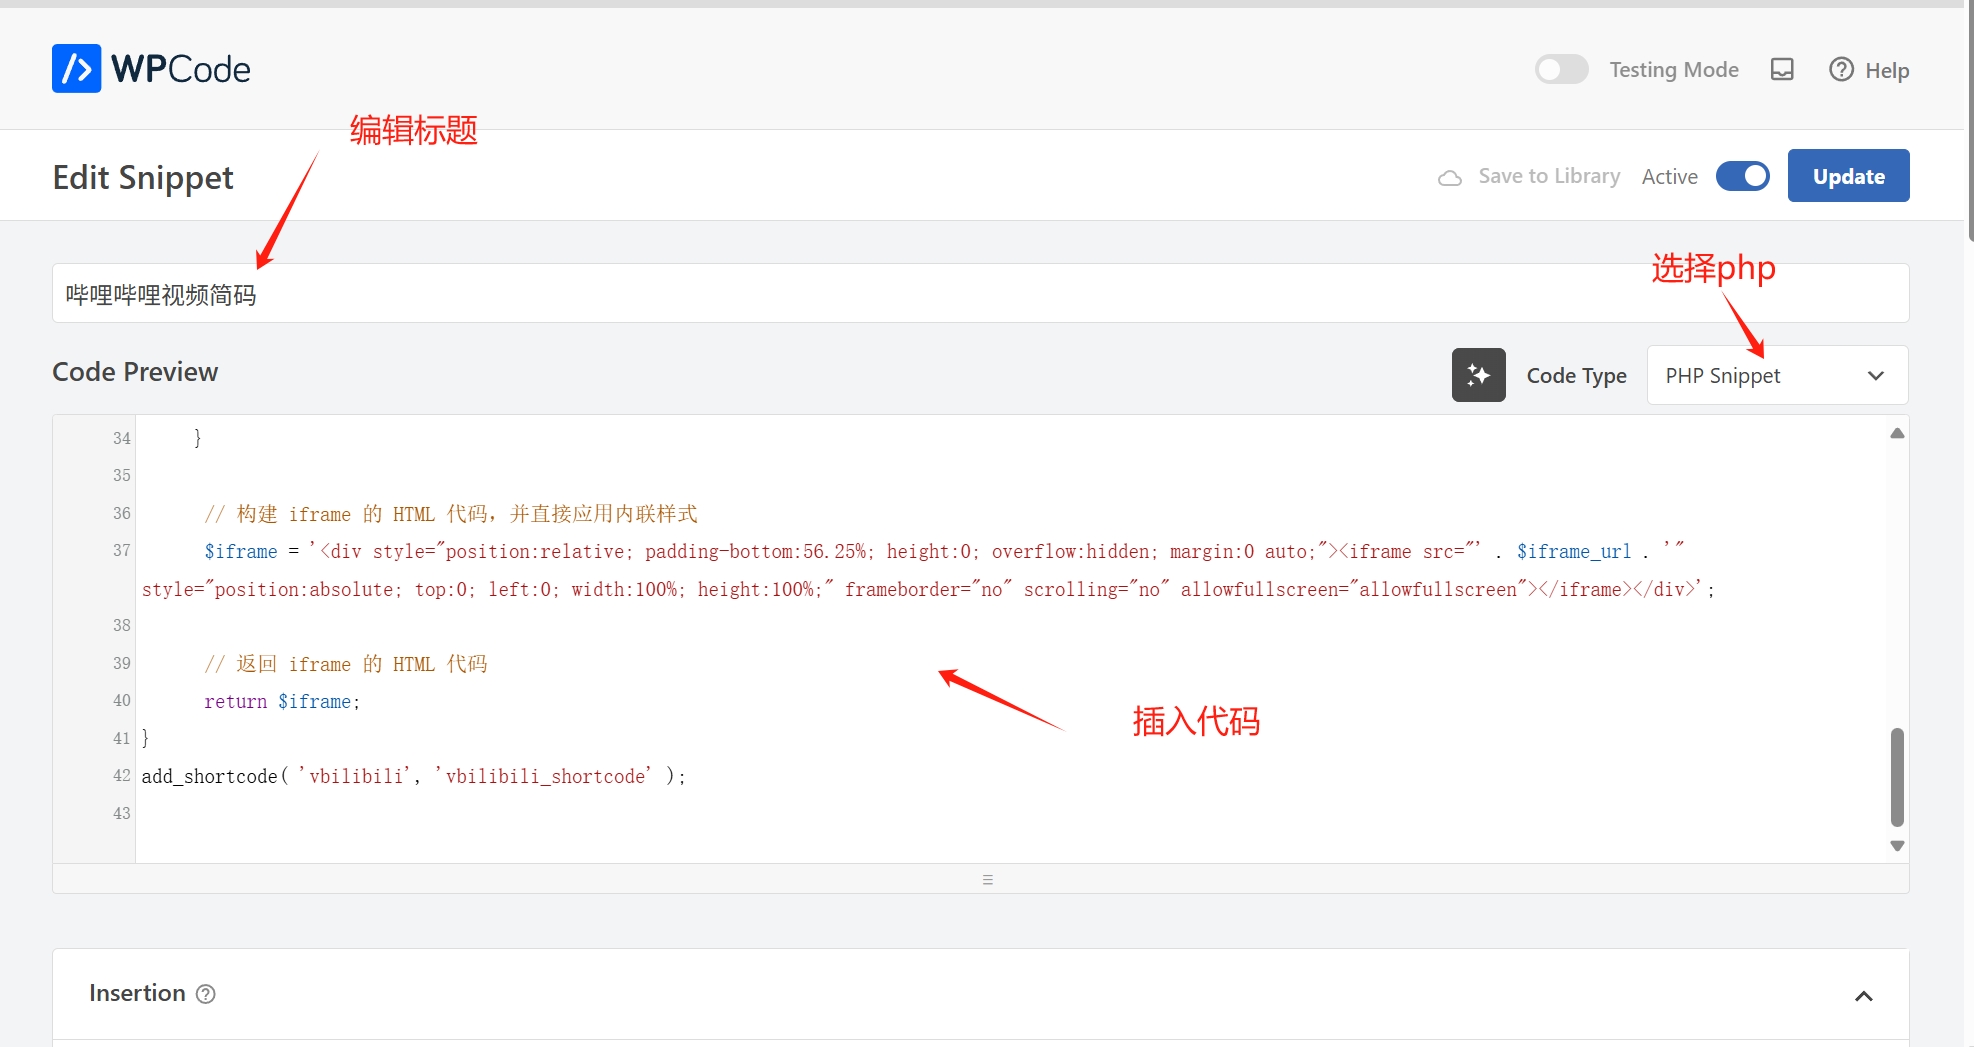Click the Insertion section heading
The width and height of the screenshot is (1974, 1047).
coord(137,993)
